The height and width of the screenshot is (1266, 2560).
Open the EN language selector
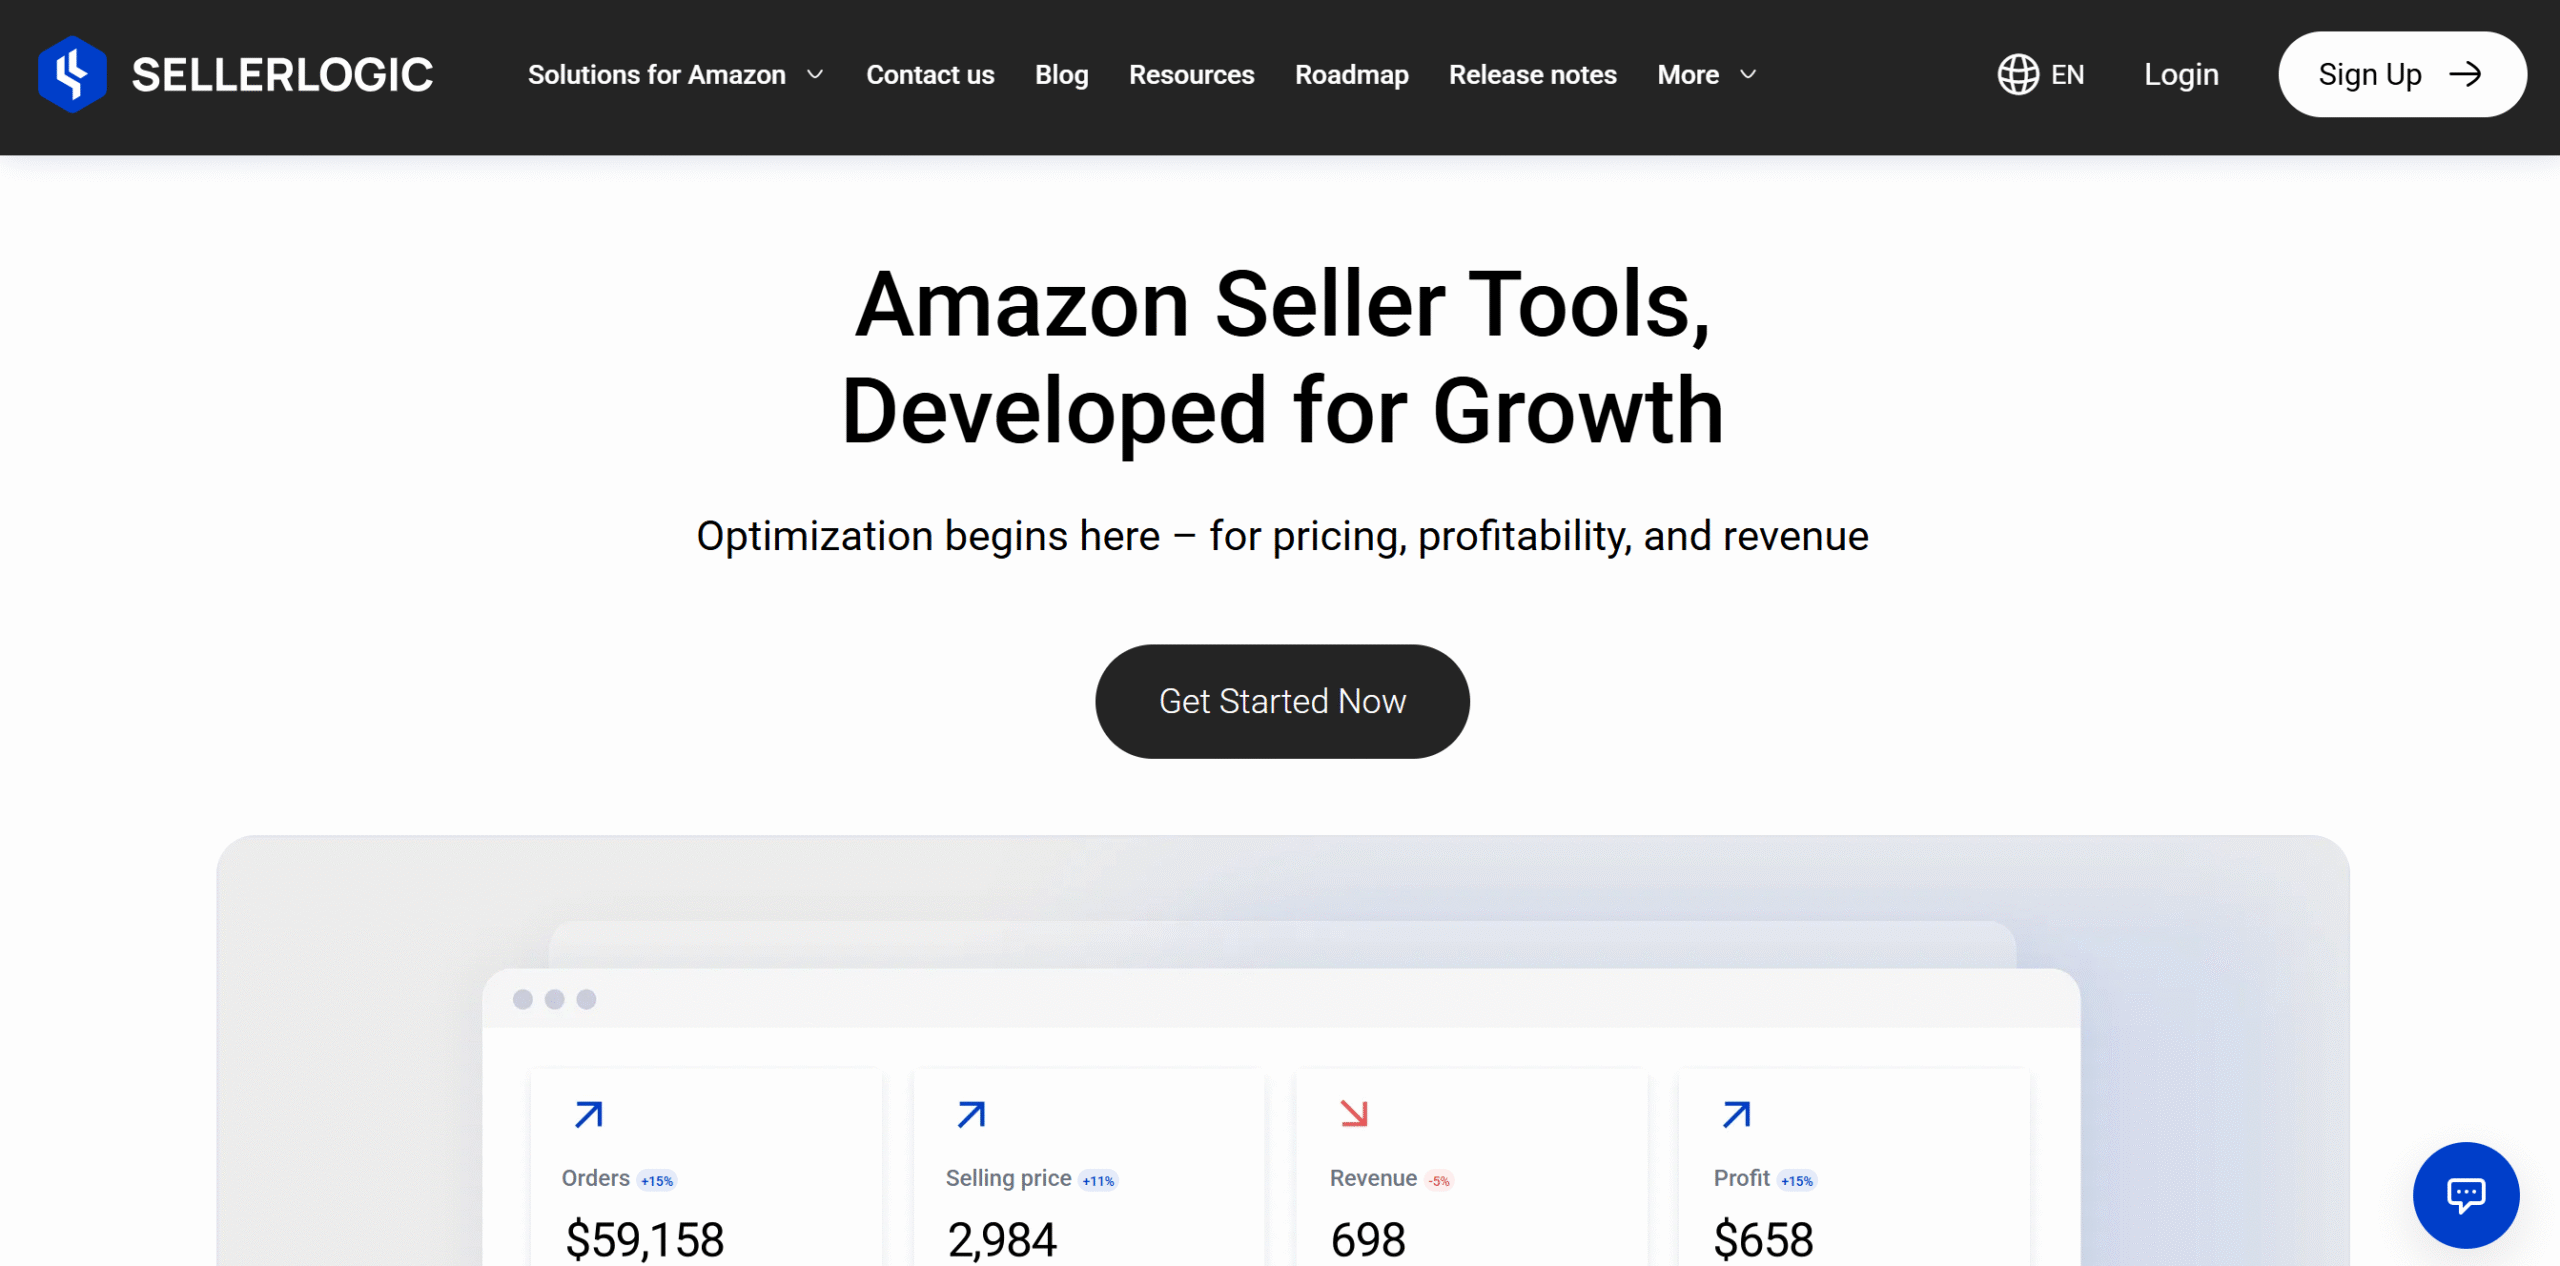(x=2041, y=74)
